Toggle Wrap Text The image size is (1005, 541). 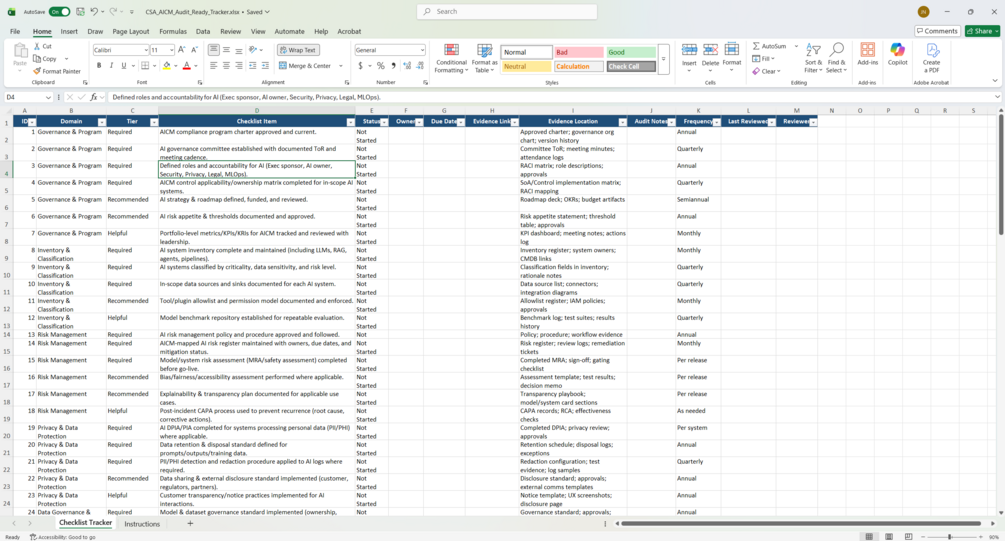298,50
